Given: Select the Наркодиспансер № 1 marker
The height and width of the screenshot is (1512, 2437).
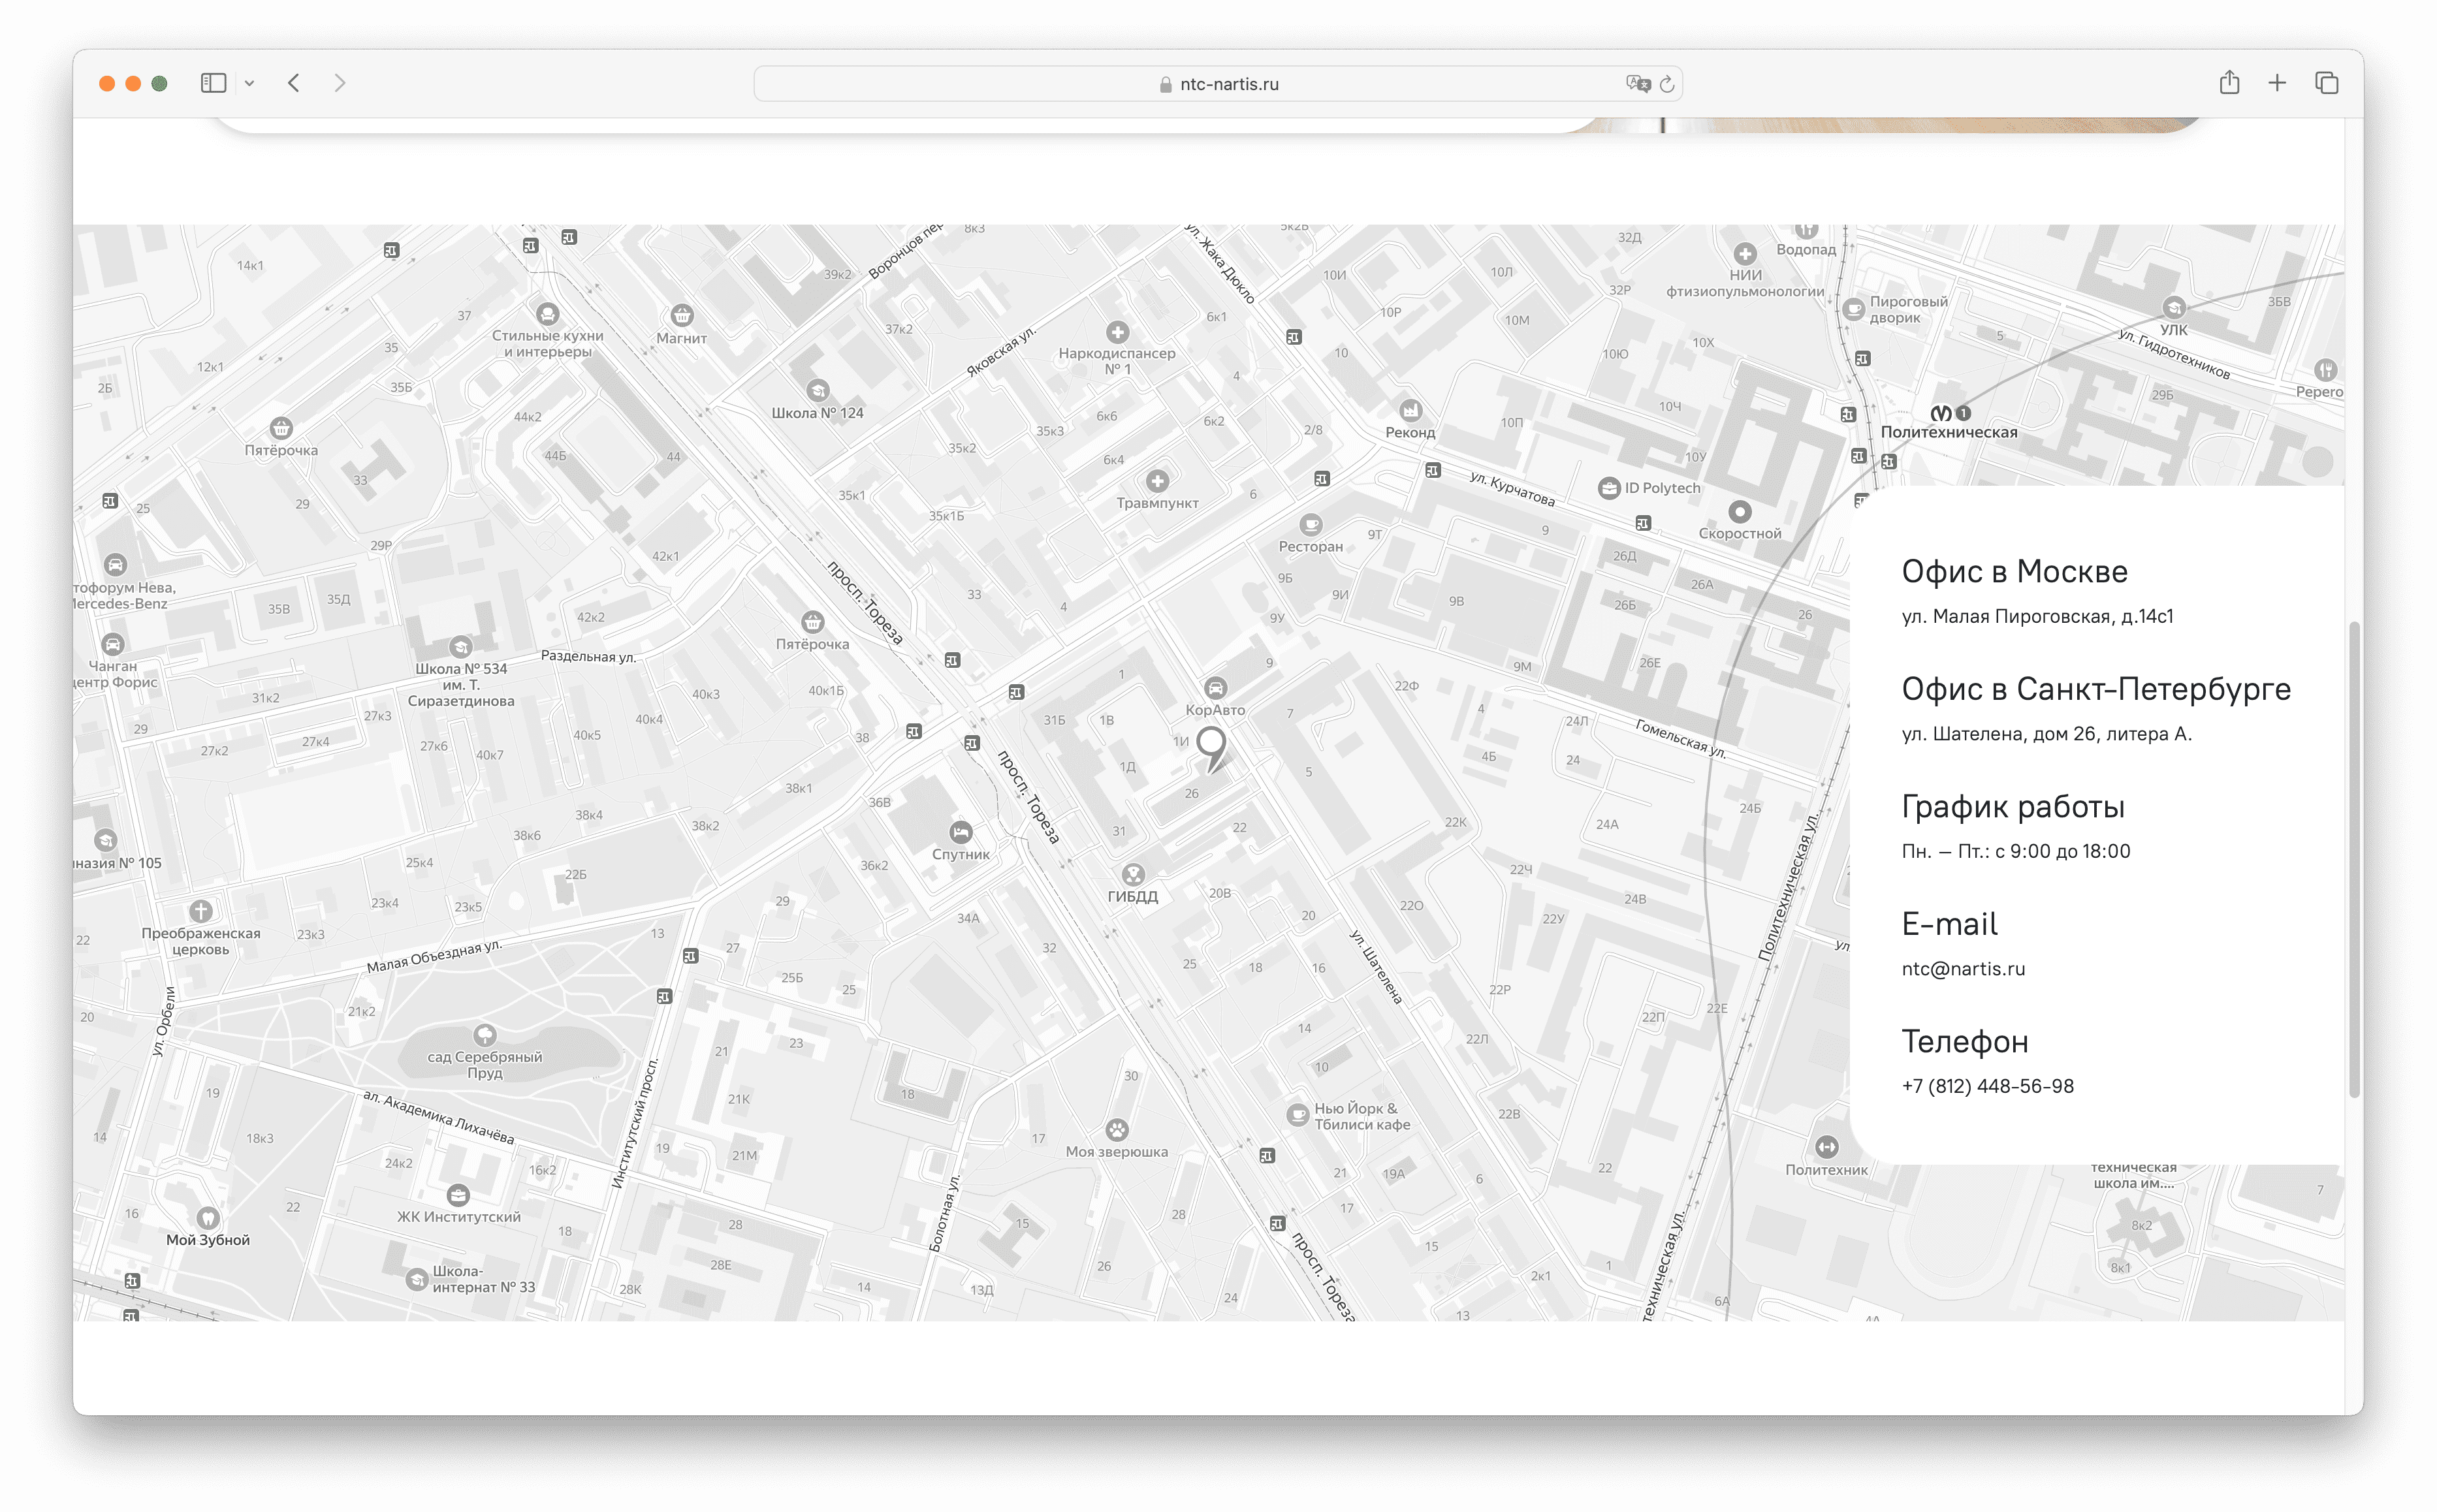Looking at the screenshot, I should click(x=1118, y=332).
